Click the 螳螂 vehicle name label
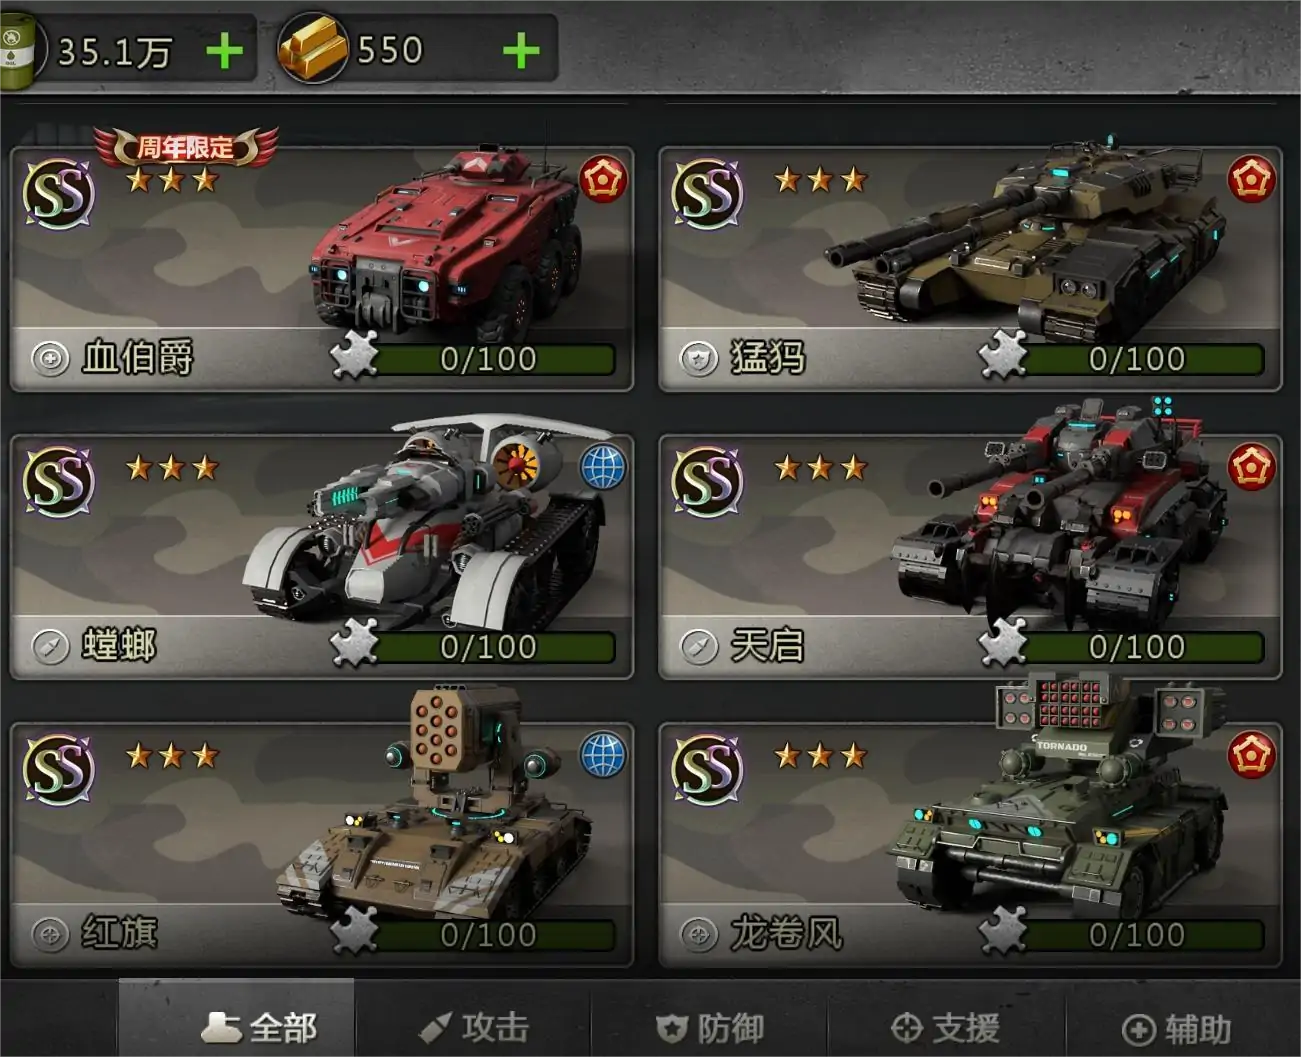This screenshot has width=1301, height=1057. pos(119,645)
